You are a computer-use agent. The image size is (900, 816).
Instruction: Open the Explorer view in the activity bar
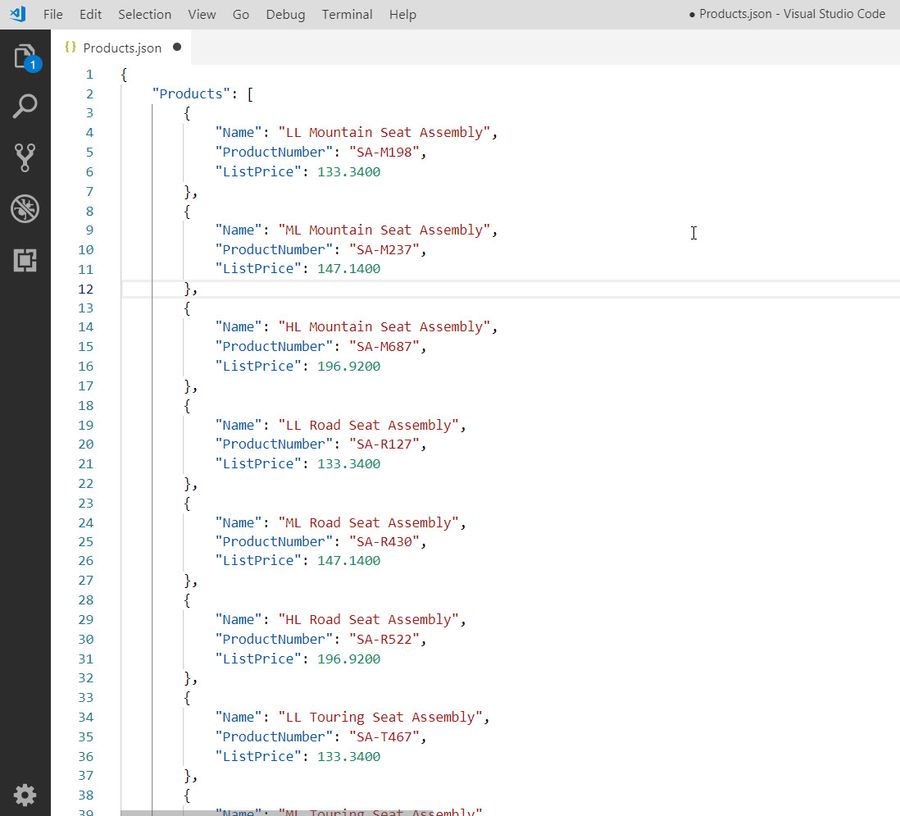pyautogui.click(x=24, y=57)
